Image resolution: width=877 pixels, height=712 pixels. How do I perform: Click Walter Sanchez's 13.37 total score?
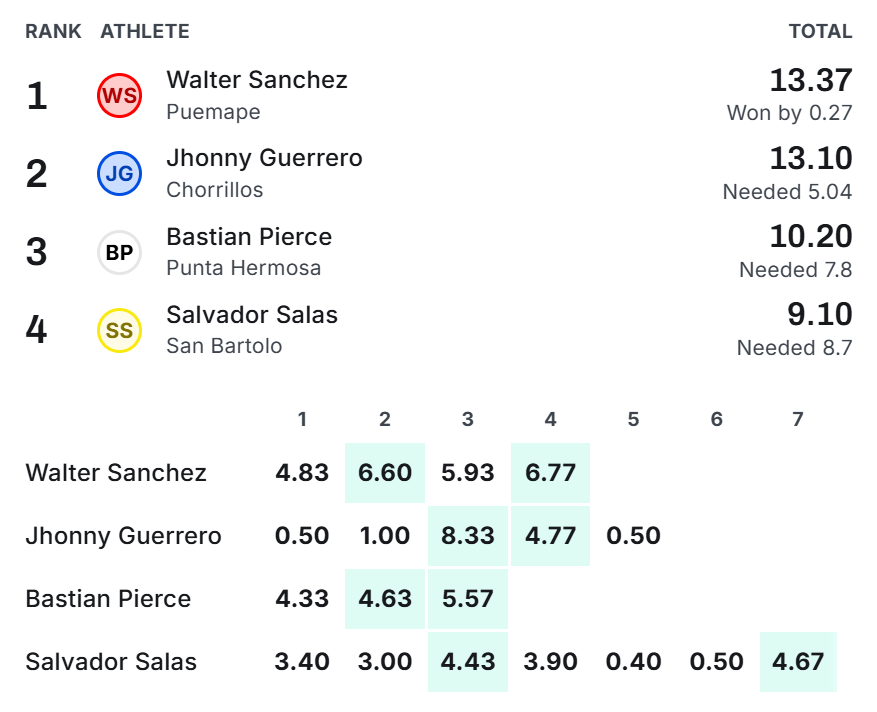point(811,80)
